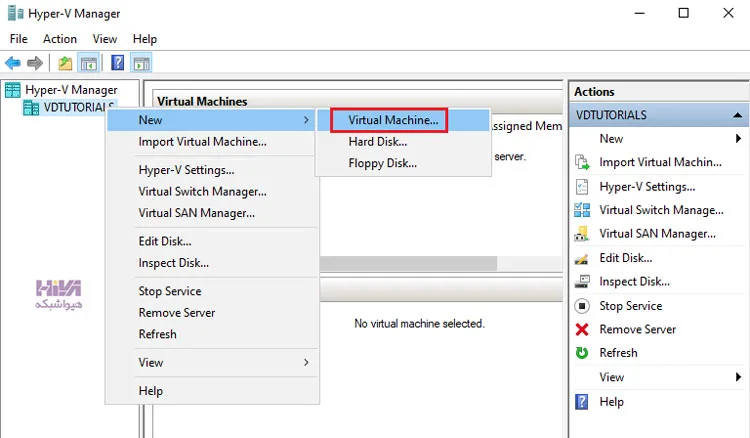Click Stop Service link in Actions pane
Image resolution: width=750 pixels, height=438 pixels.
tap(631, 306)
